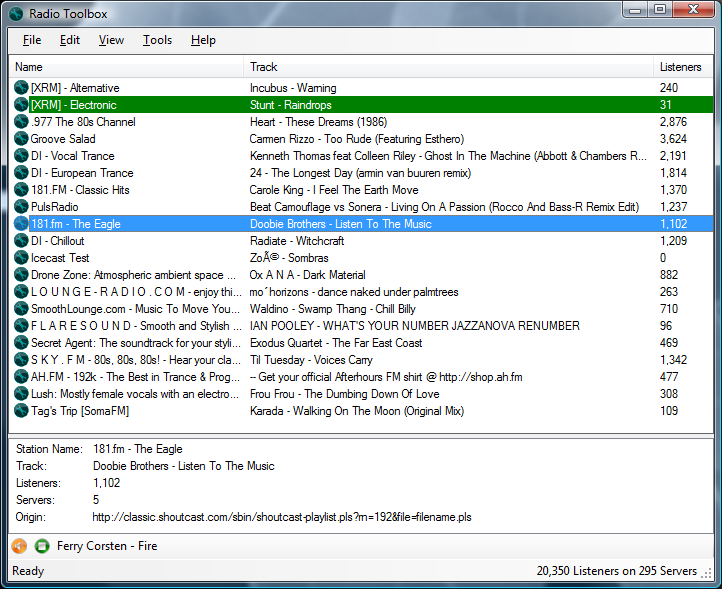
Task: Click the window resize grip in status bar
Action: (x=706, y=573)
